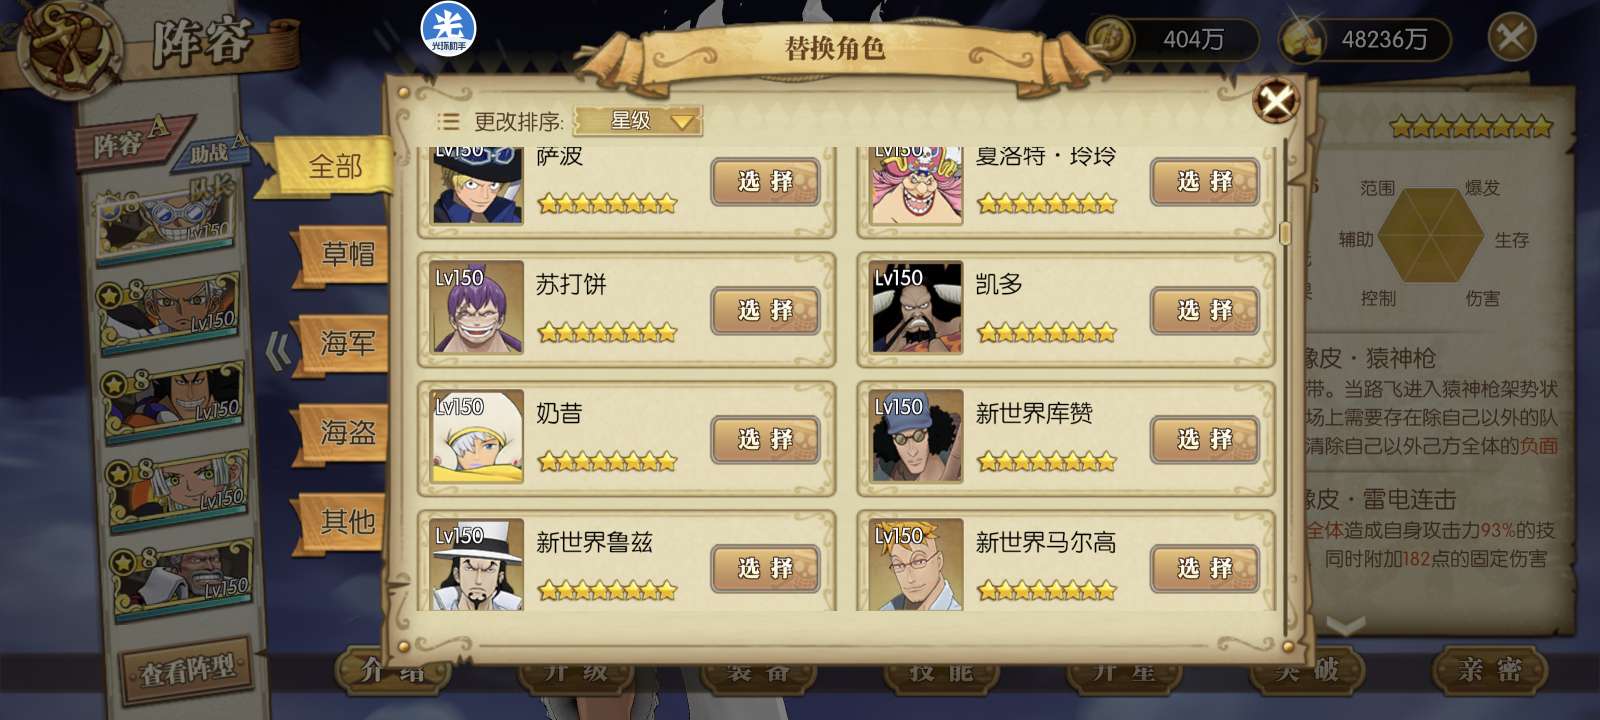Tap the 新世界马尔高 avatar icon
Screen dimensions: 1600x720
(915, 564)
